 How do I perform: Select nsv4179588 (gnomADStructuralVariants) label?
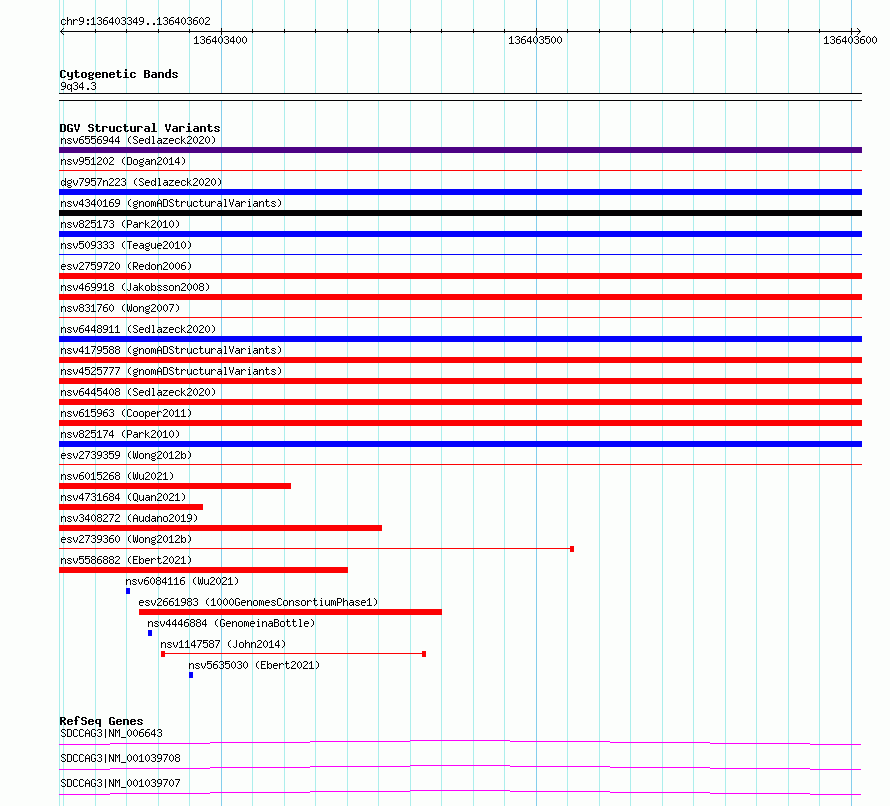coord(171,350)
